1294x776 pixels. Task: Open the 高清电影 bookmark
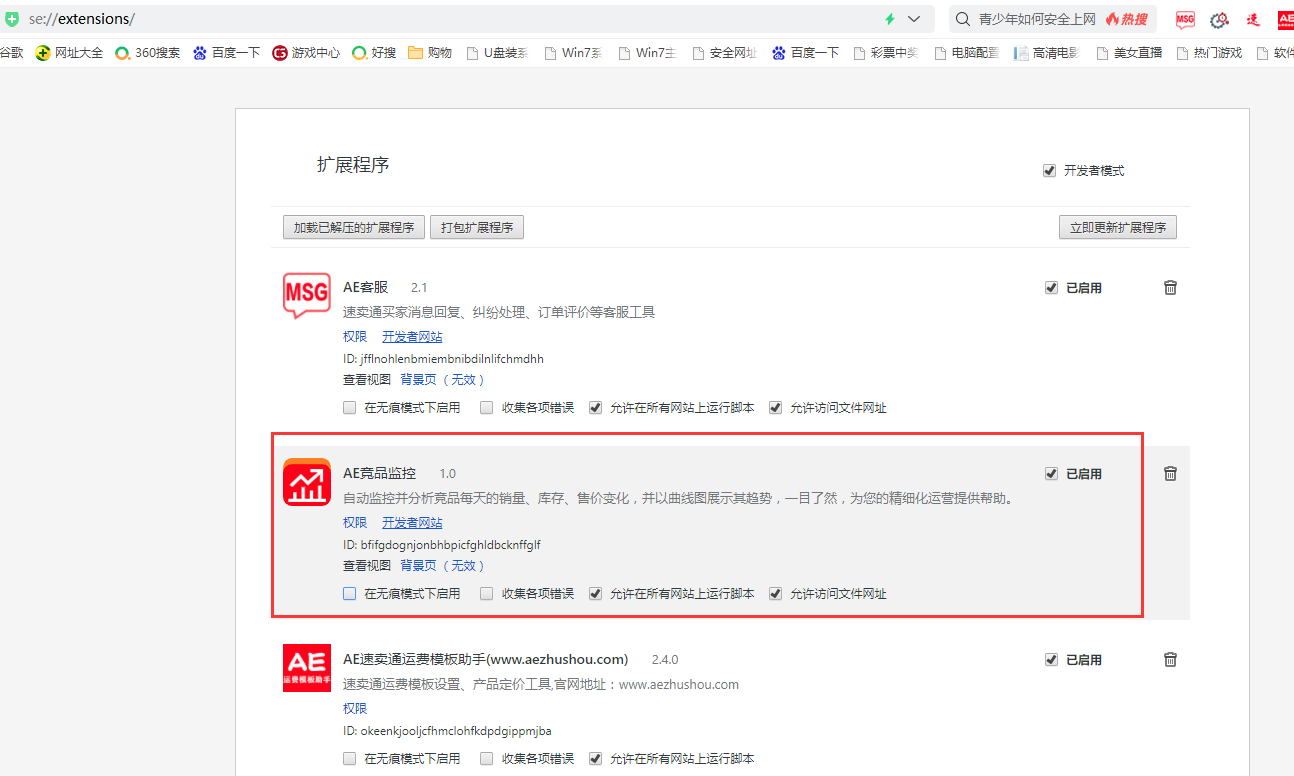(x=1047, y=53)
